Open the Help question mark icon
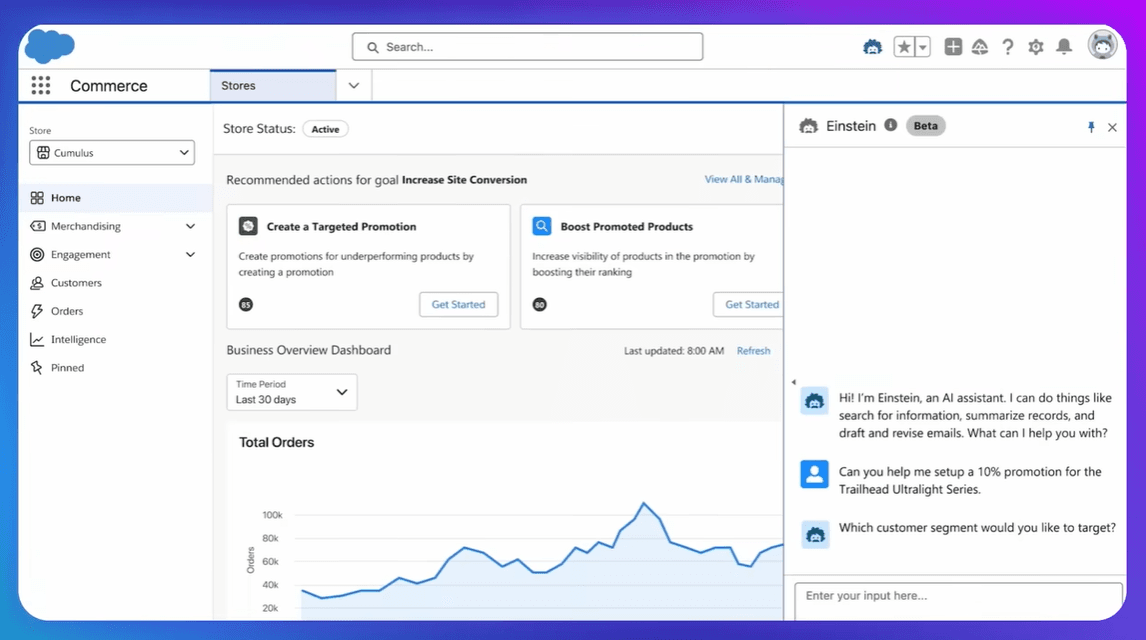The height and width of the screenshot is (640, 1146). [x=1008, y=47]
